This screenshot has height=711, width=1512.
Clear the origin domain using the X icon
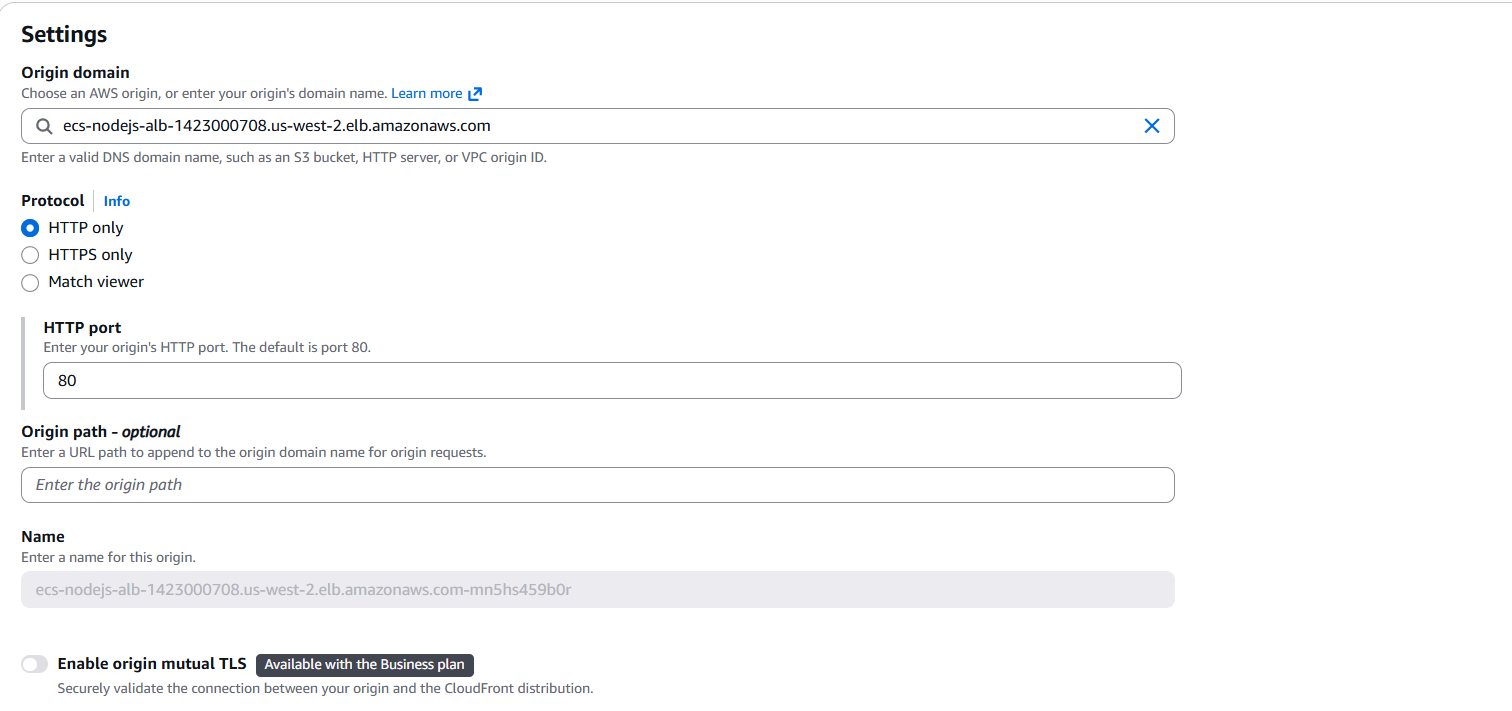[x=1151, y=125]
